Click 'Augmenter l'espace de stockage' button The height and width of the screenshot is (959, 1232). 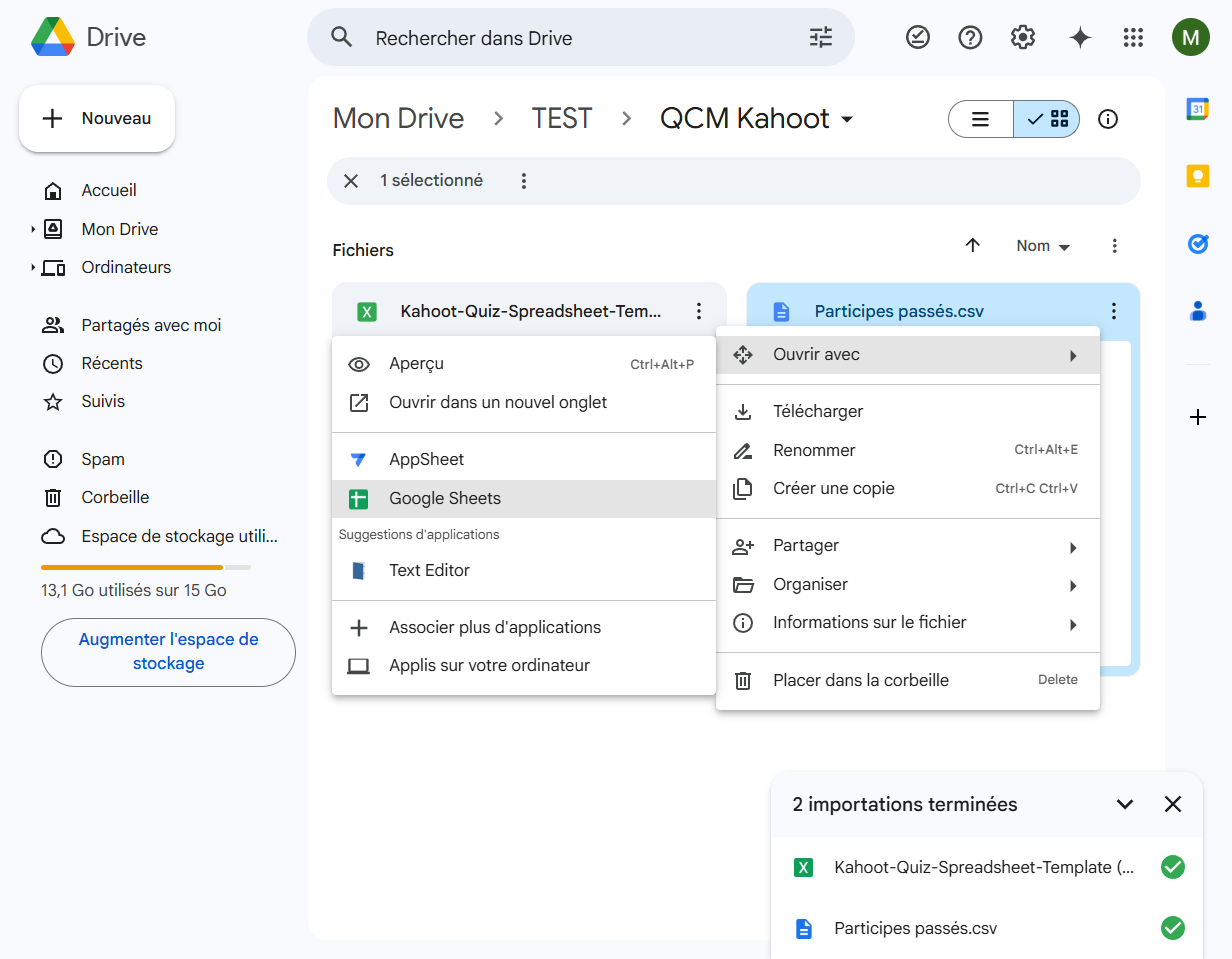(x=168, y=652)
